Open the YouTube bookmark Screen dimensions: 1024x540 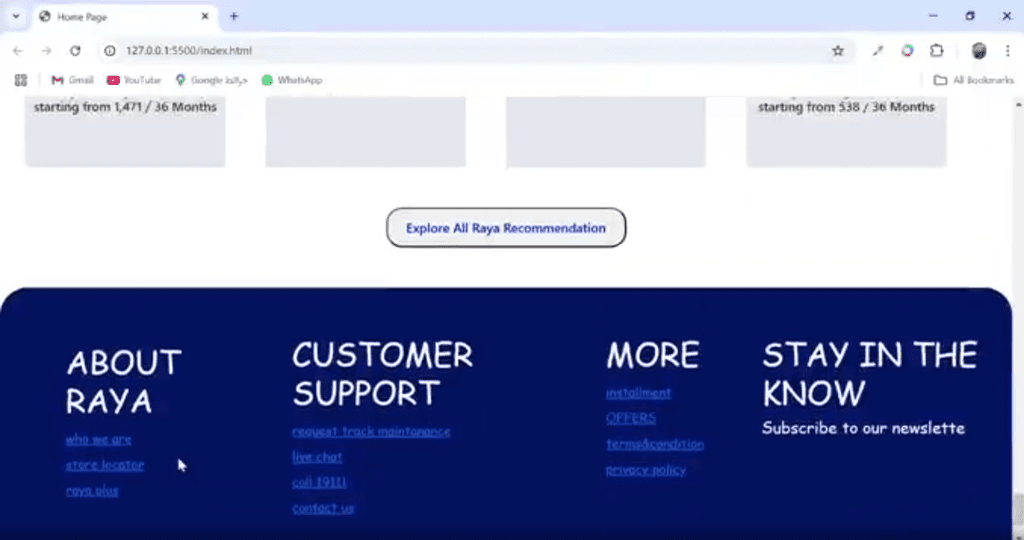click(x=134, y=80)
